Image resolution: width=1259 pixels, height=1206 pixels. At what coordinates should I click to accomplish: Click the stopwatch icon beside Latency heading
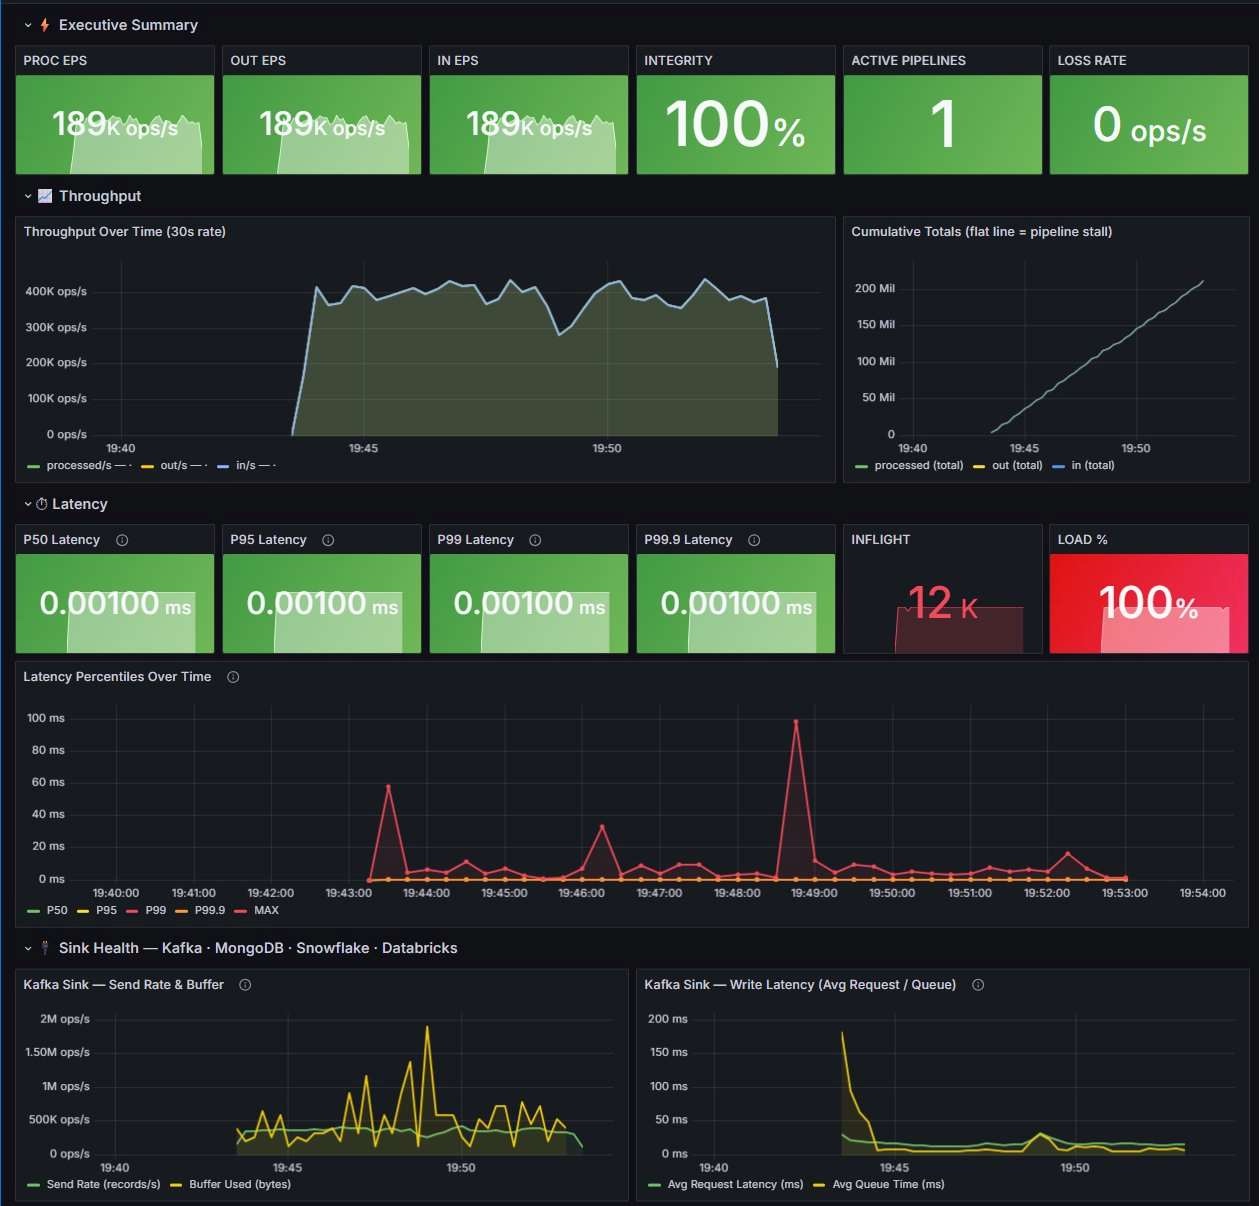(42, 504)
